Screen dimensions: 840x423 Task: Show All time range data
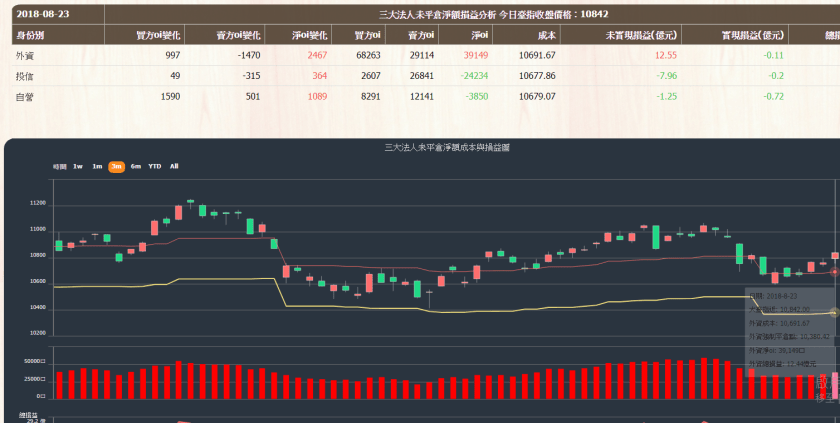click(174, 166)
